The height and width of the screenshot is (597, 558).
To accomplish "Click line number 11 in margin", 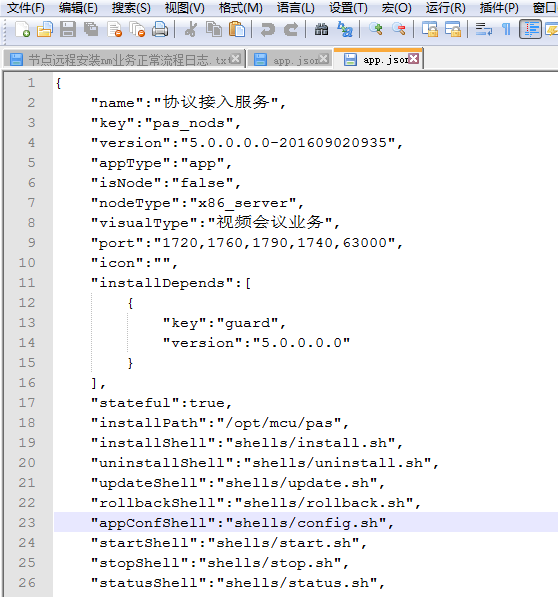I will pyautogui.click(x=27, y=283).
